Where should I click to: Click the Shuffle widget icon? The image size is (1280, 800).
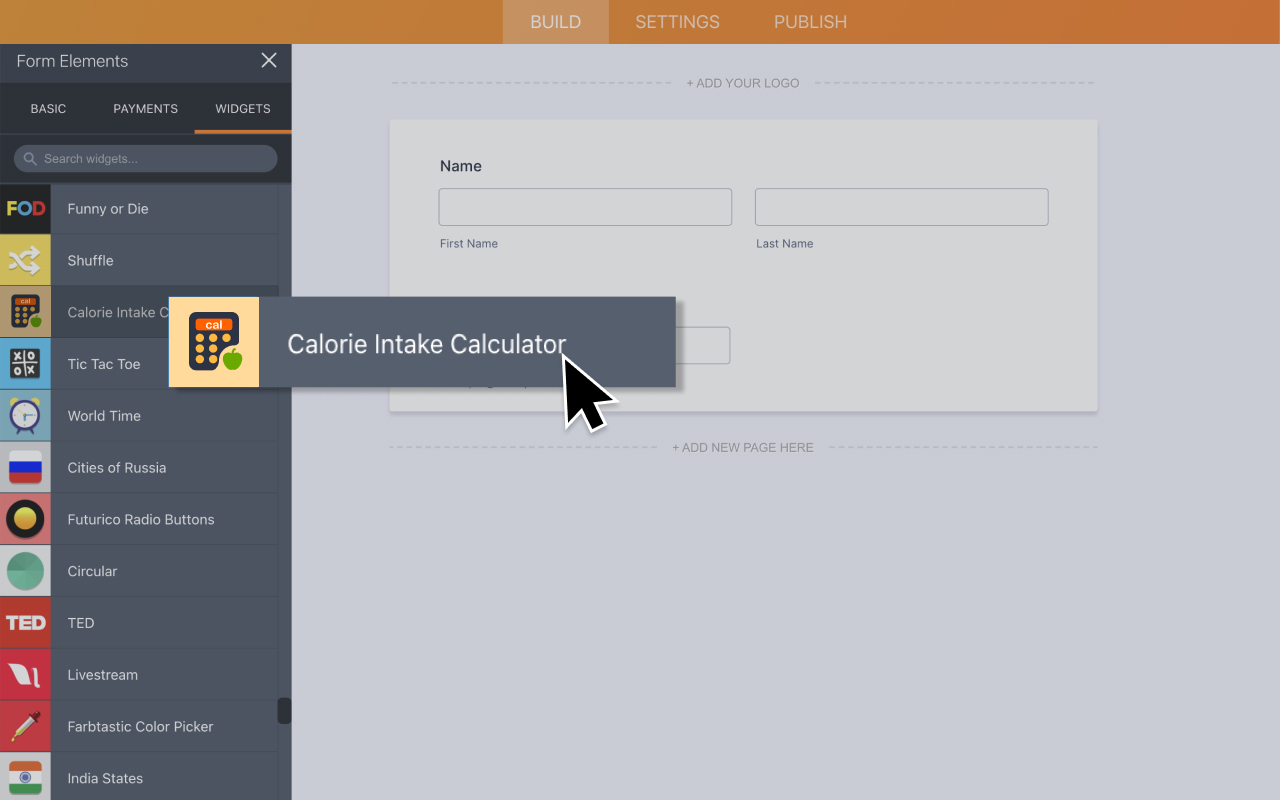[x=25, y=260]
